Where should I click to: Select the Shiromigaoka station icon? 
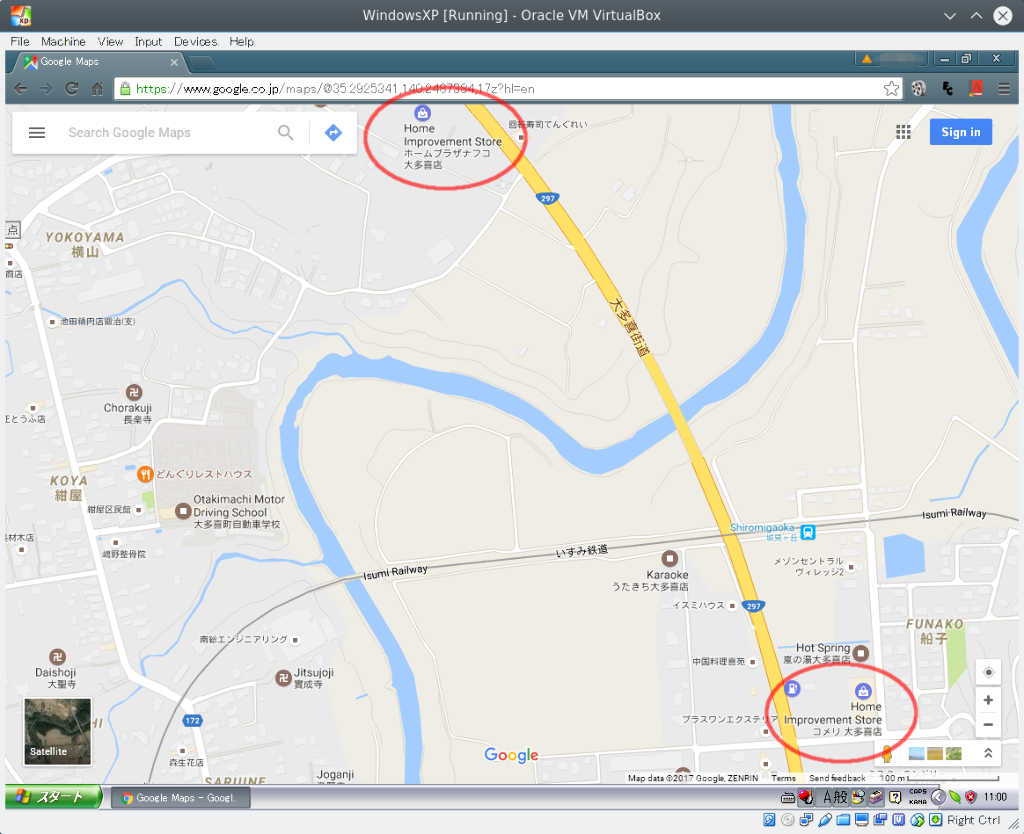coord(808,532)
